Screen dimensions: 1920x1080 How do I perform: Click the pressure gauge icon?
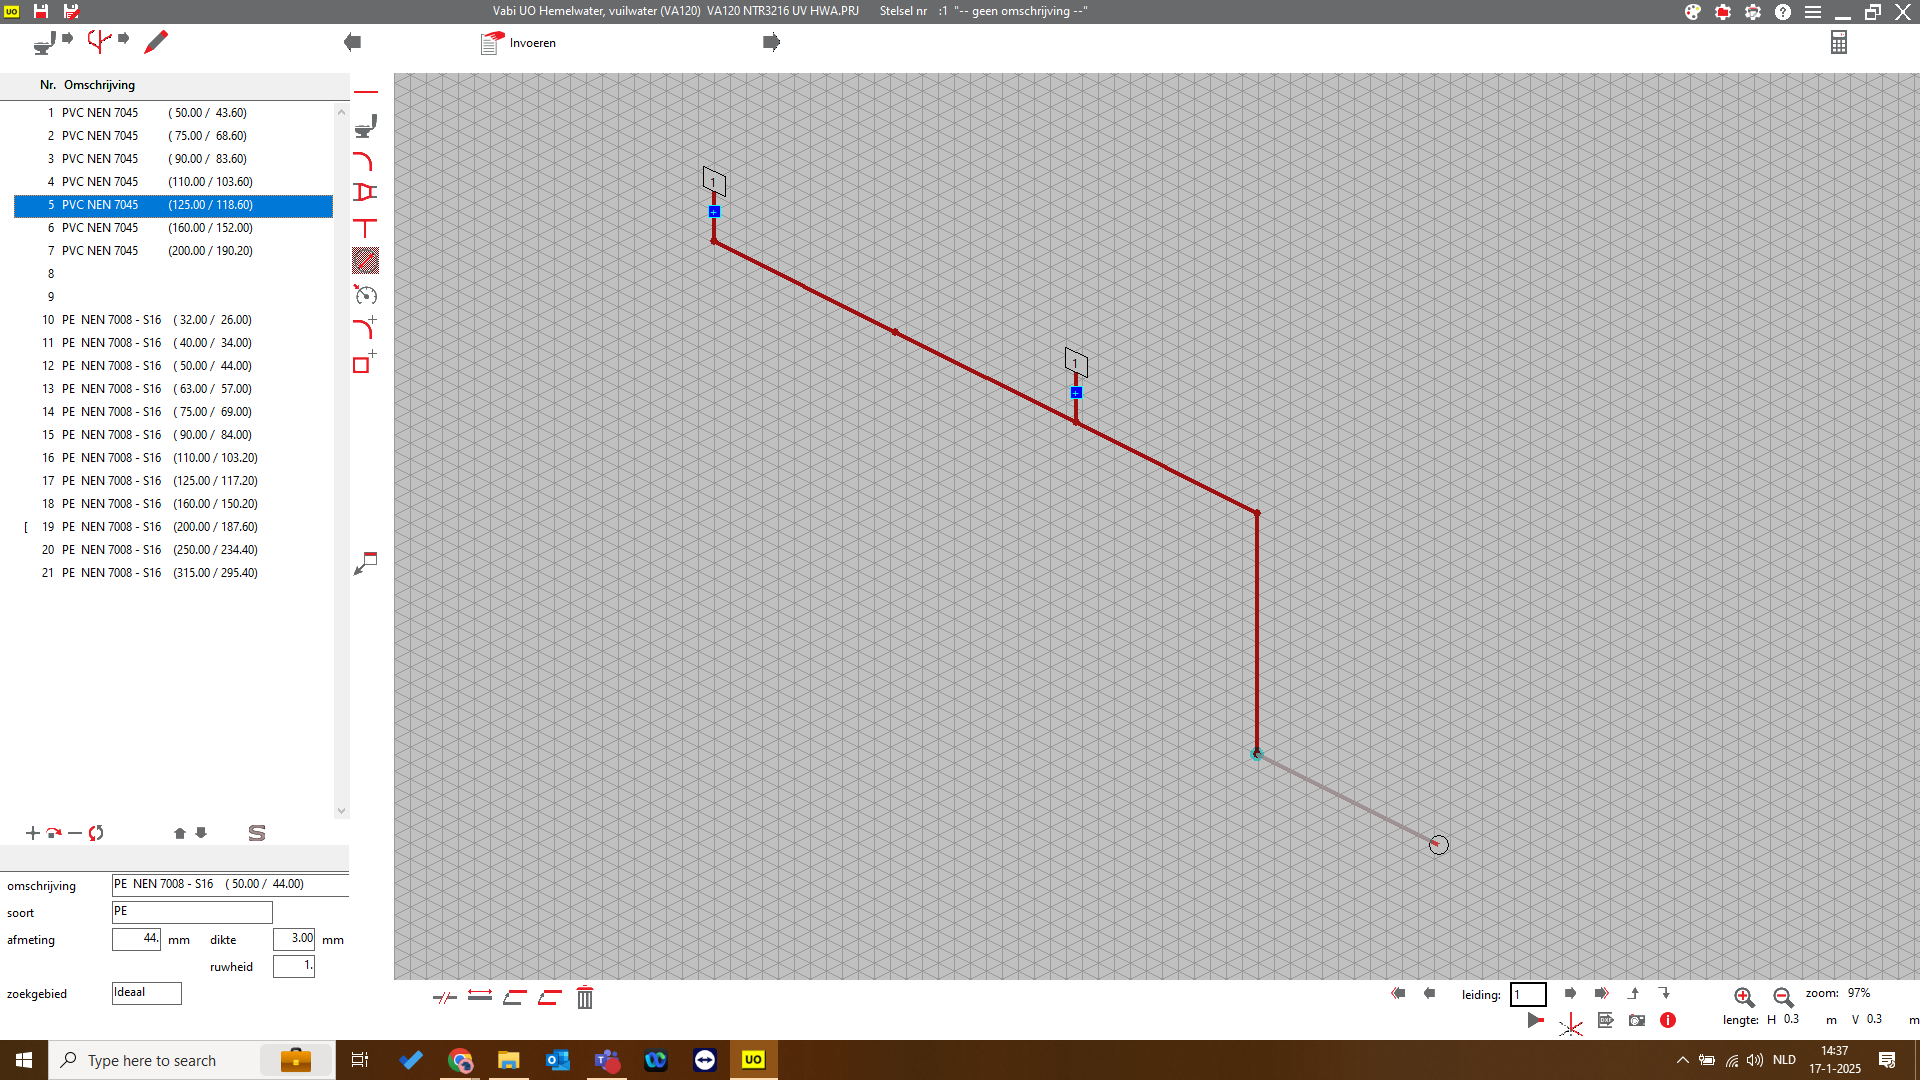(366, 295)
